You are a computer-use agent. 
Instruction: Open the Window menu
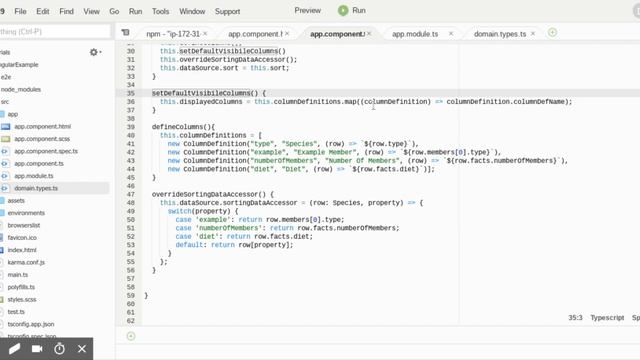click(x=192, y=11)
